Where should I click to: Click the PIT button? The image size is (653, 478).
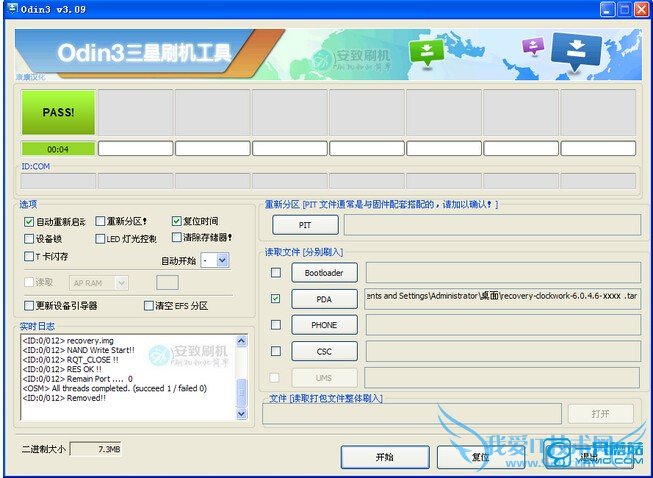(305, 225)
